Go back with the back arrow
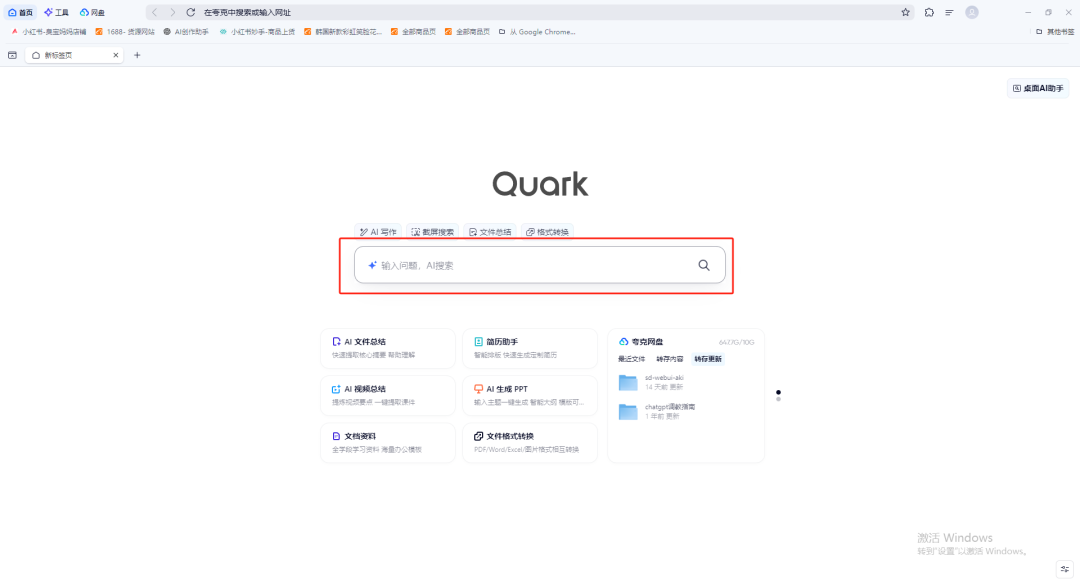This screenshot has width=1080, height=584. click(154, 12)
